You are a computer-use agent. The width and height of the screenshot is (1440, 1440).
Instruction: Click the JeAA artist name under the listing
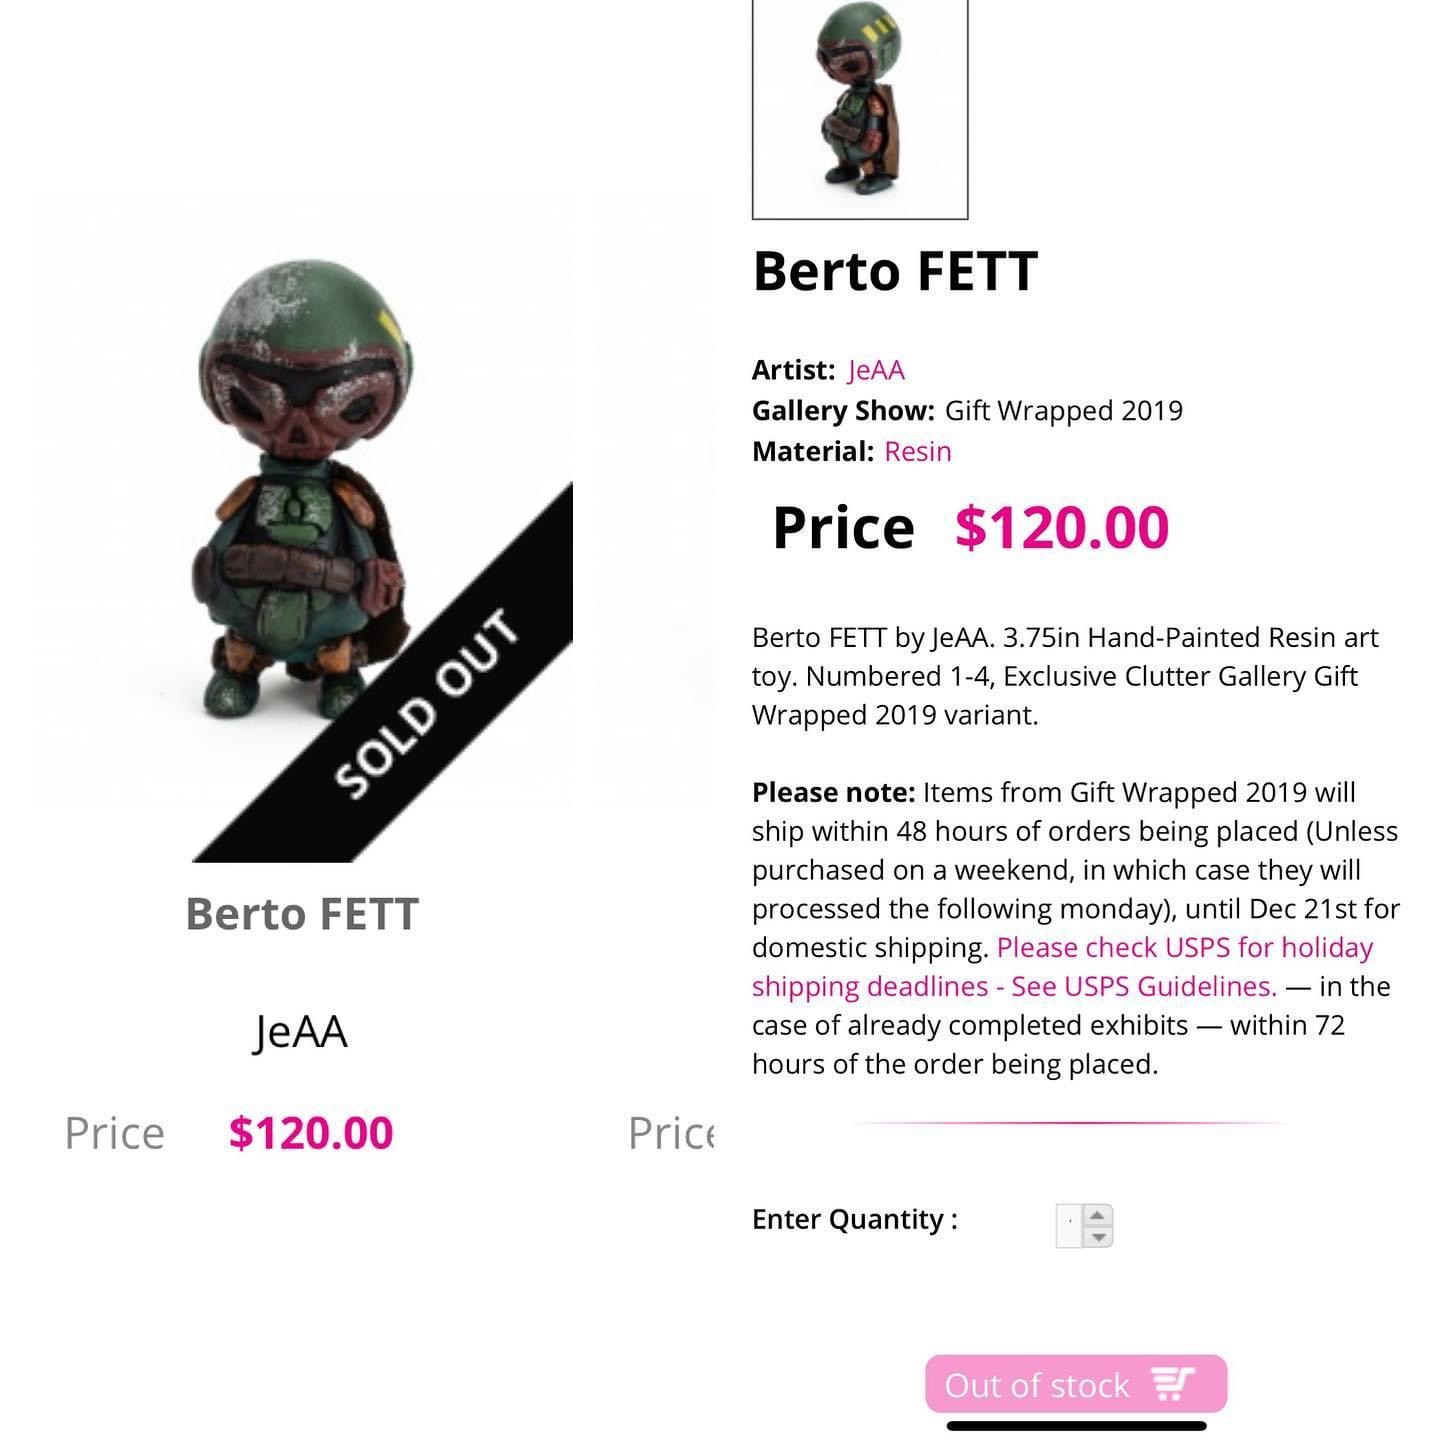pyautogui.click(x=301, y=1032)
